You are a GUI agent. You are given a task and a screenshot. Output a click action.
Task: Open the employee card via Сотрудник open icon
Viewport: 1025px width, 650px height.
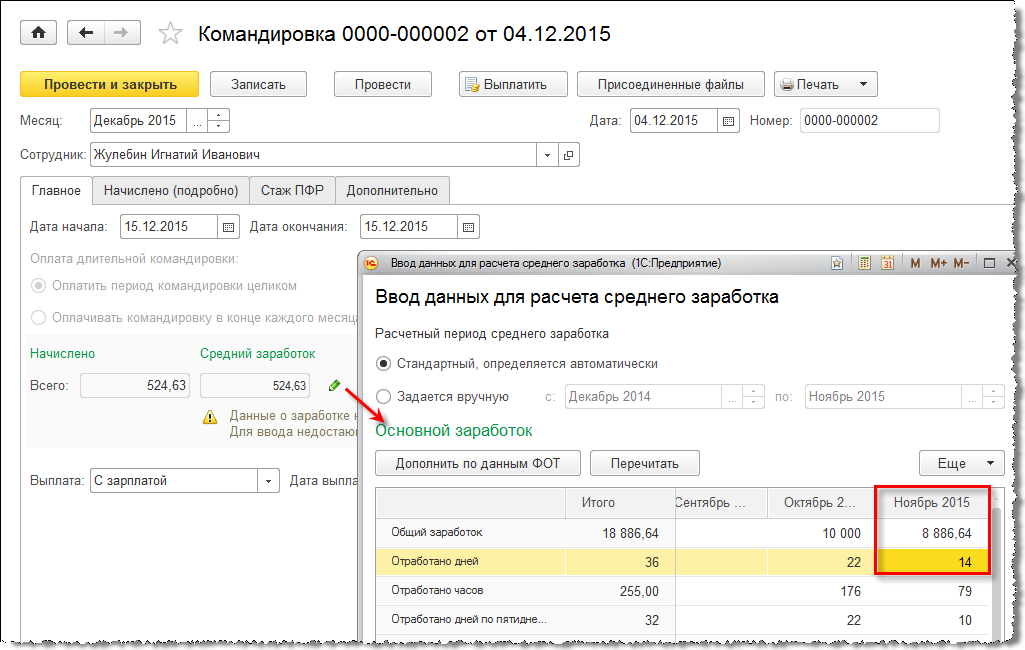[569, 156]
